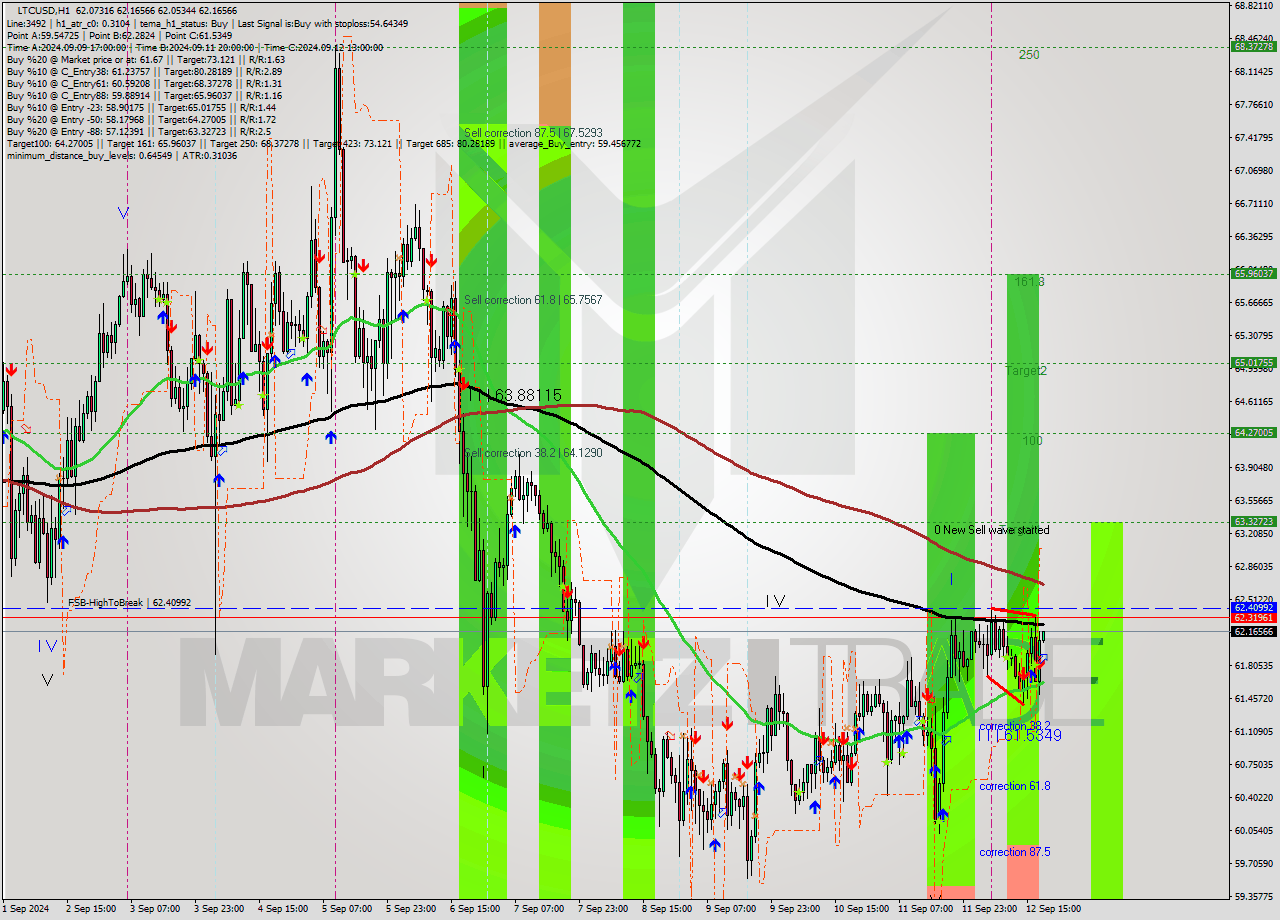Click the 161.8 target level label
Image resolution: width=1280 pixels, height=920 pixels.
click(x=1029, y=282)
